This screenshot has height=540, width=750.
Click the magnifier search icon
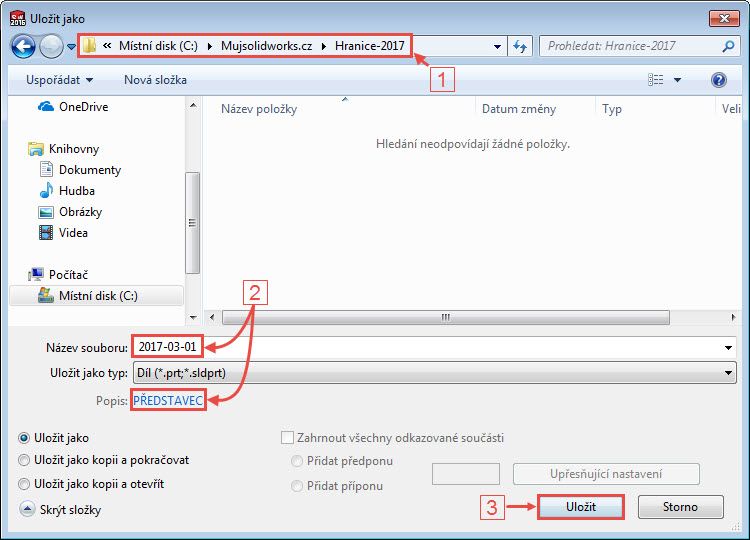[728, 46]
